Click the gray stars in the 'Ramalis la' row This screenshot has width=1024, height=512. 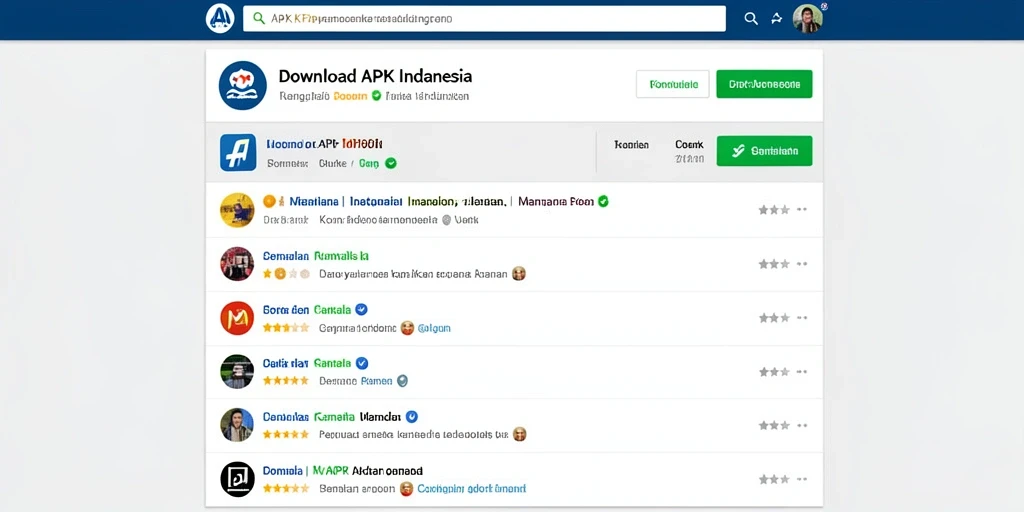point(774,264)
